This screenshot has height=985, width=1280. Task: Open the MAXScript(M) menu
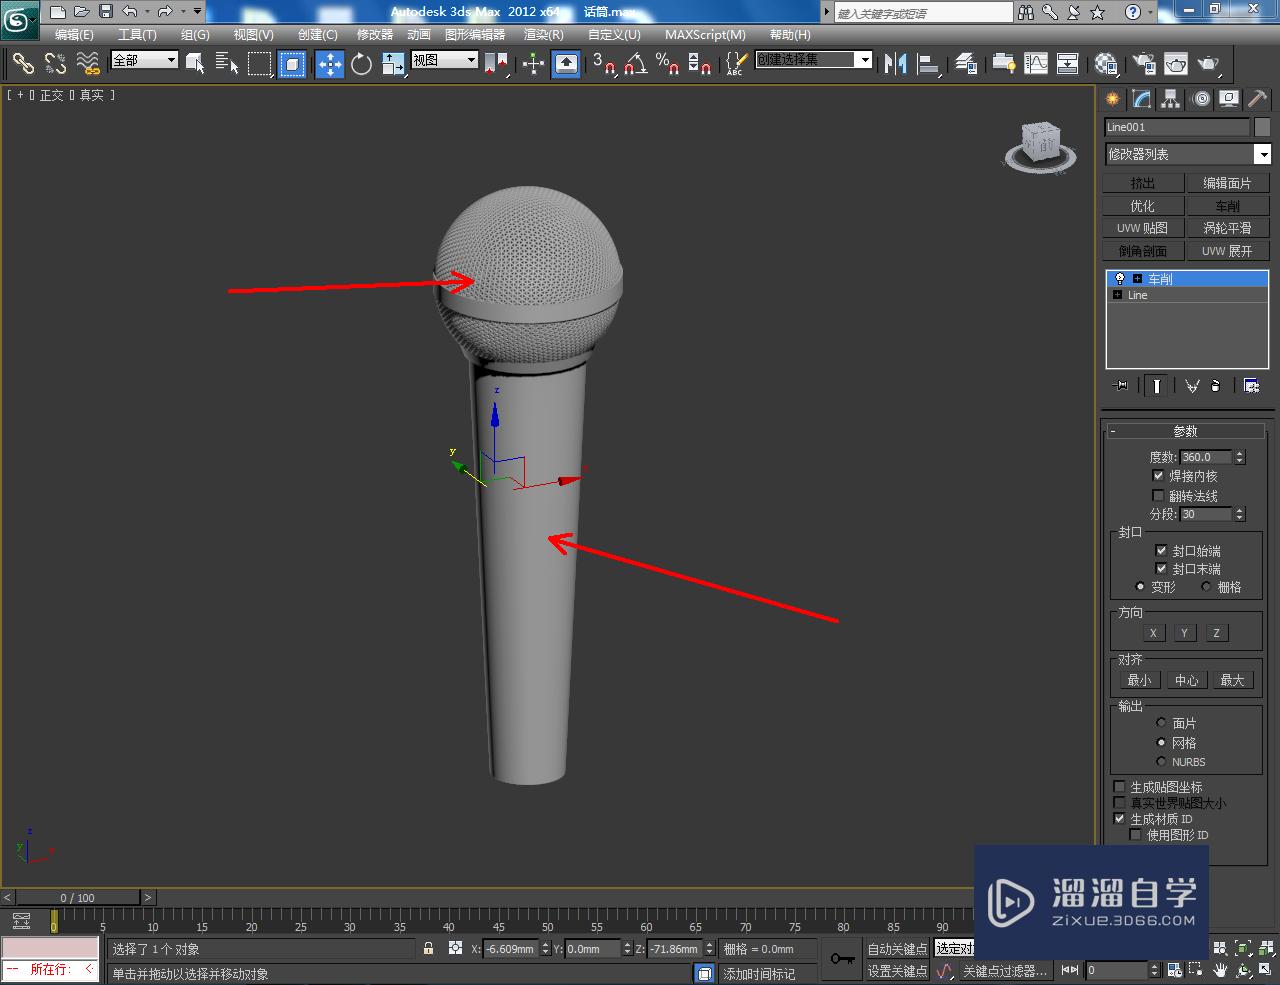coord(705,34)
